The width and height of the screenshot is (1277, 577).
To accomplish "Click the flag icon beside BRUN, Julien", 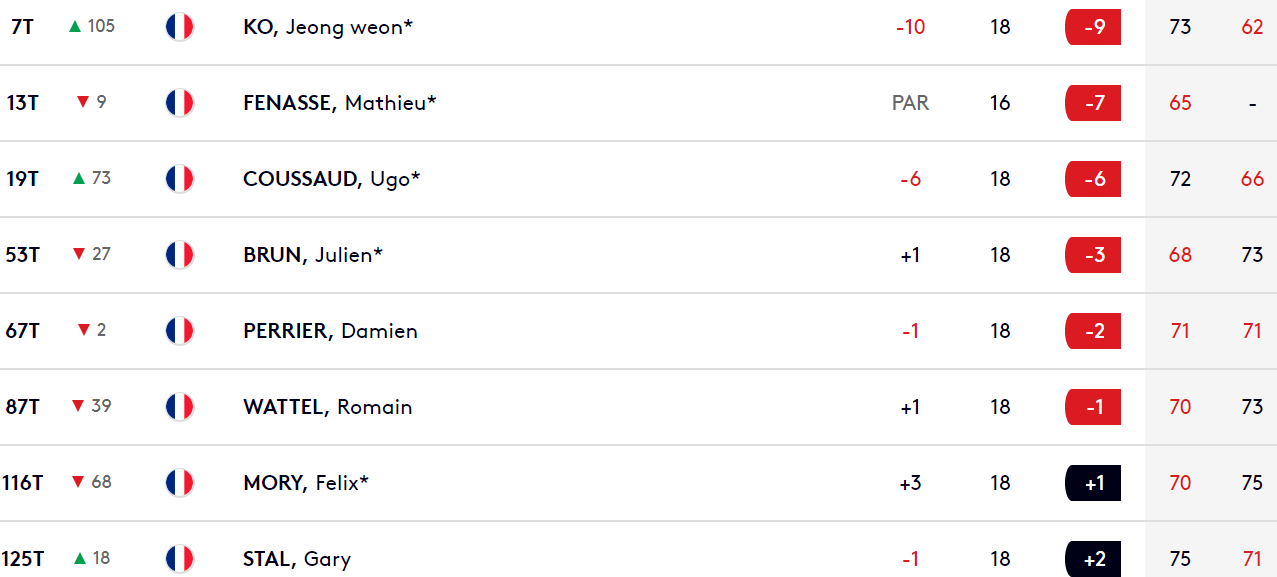I will click(x=179, y=255).
